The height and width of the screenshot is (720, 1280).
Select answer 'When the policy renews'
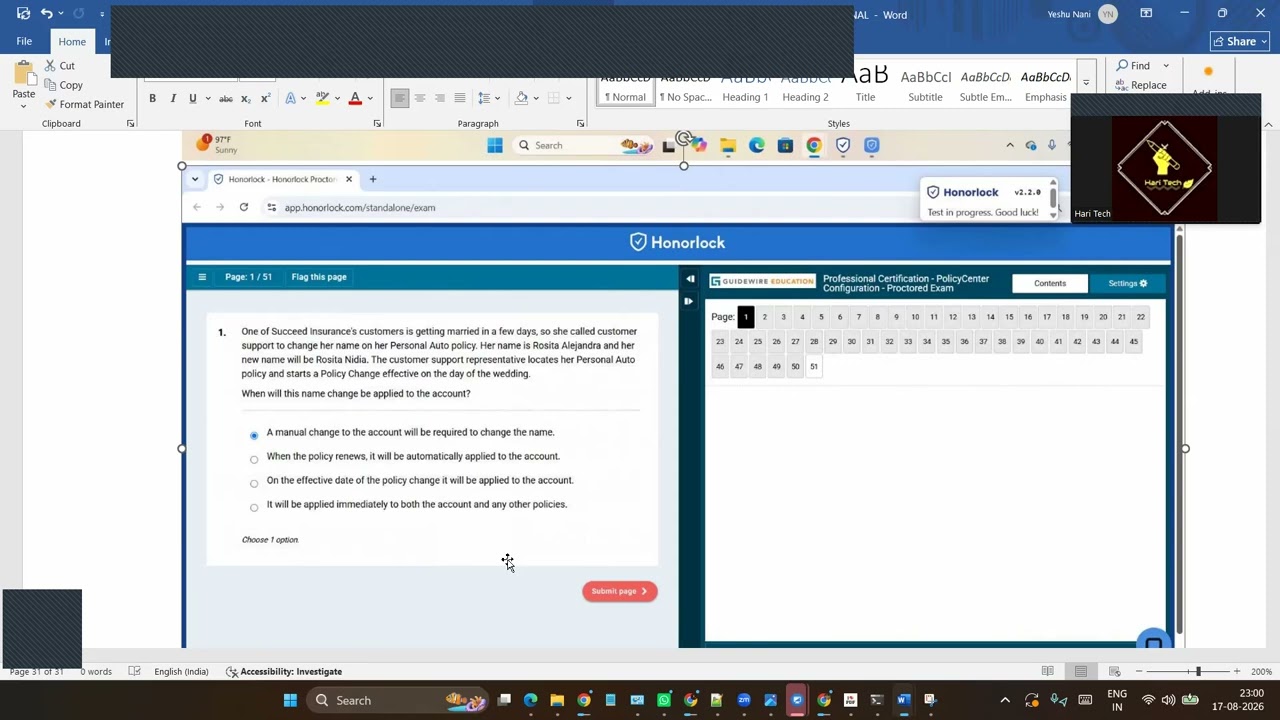pos(254,459)
